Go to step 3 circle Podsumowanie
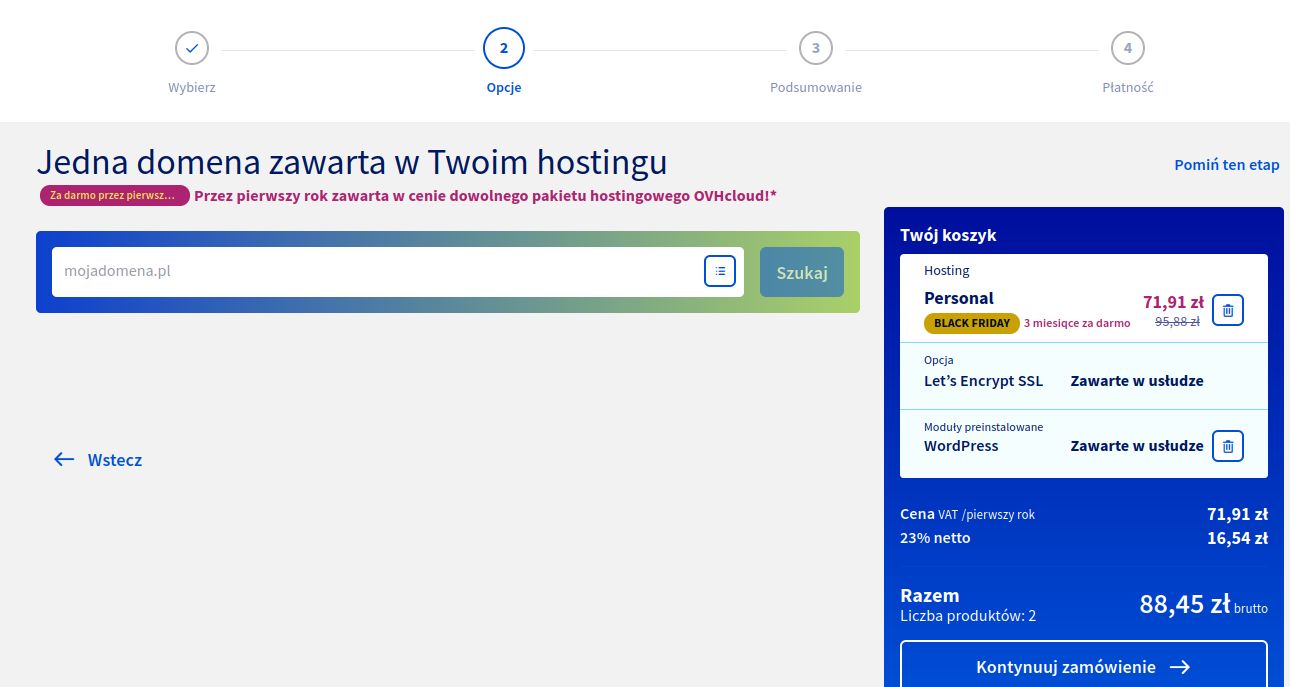This screenshot has height=687, width=1290. point(816,47)
